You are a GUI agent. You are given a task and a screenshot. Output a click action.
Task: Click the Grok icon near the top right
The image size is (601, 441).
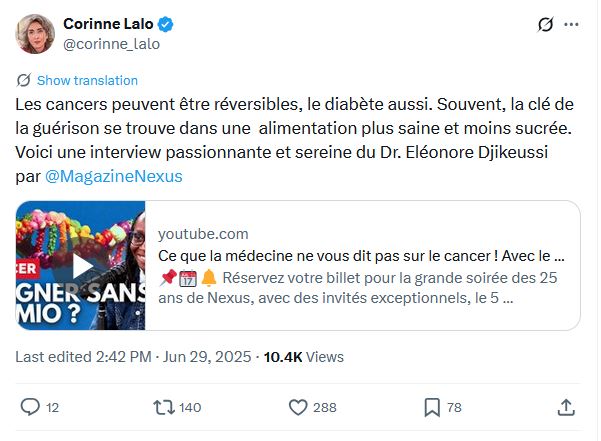tap(546, 24)
